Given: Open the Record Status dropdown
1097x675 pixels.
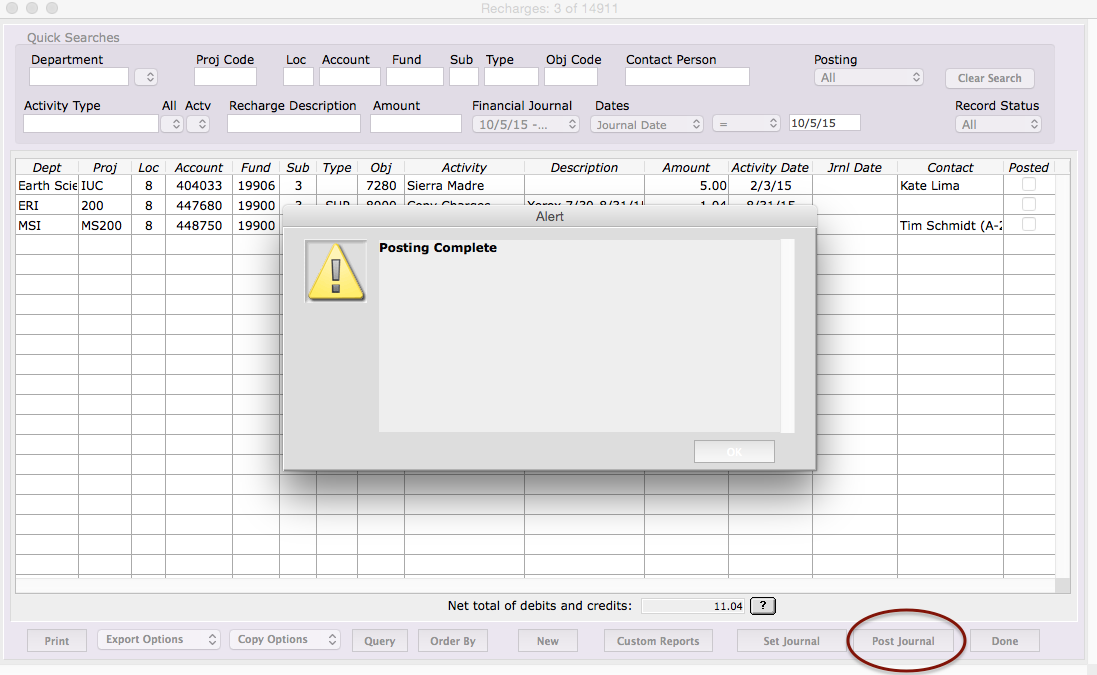Looking at the screenshot, I should click(x=998, y=125).
